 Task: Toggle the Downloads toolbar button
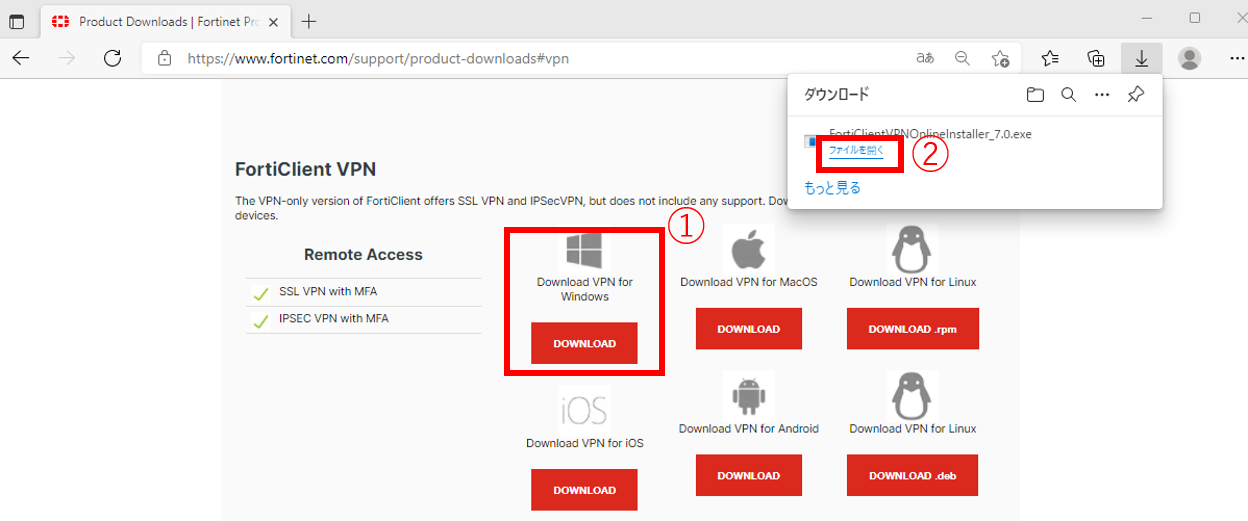click(1141, 58)
